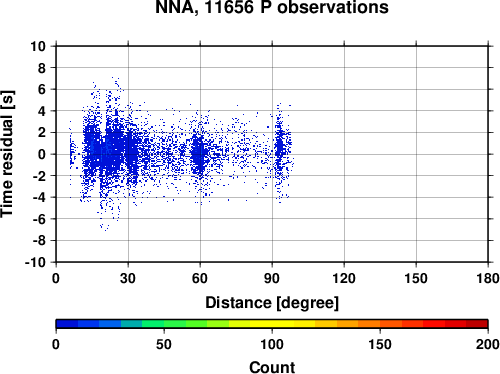Click the Count colorbar label
500x374 pixels.
coord(272,367)
